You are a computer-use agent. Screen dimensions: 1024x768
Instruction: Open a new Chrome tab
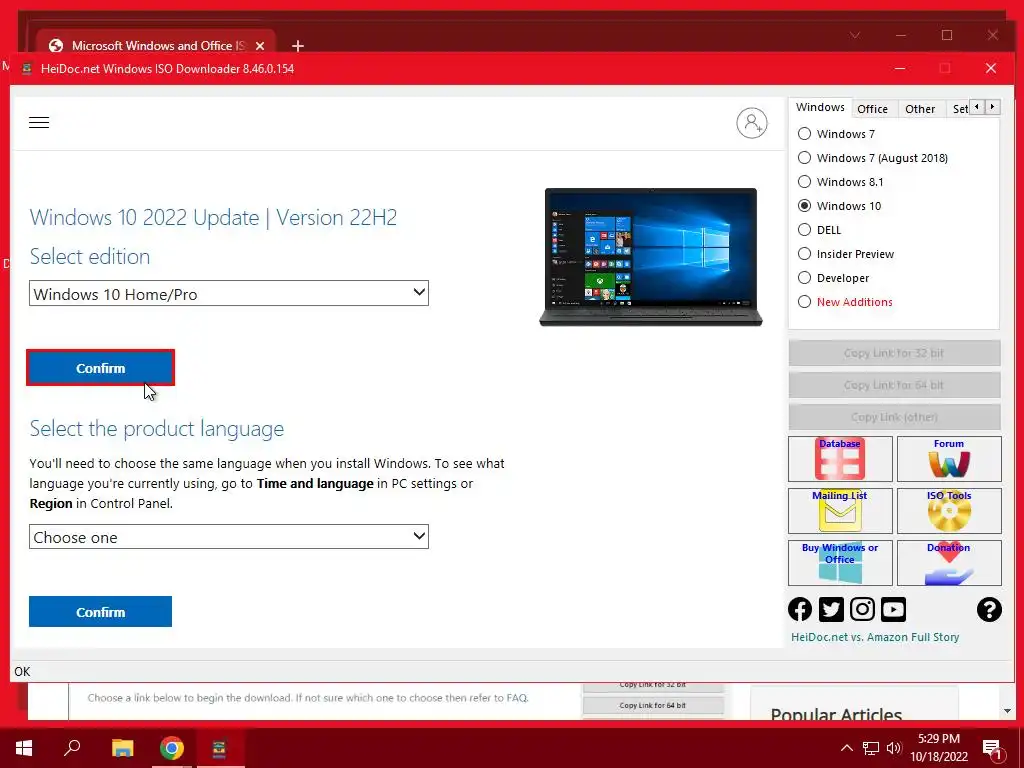click(298, 46)
